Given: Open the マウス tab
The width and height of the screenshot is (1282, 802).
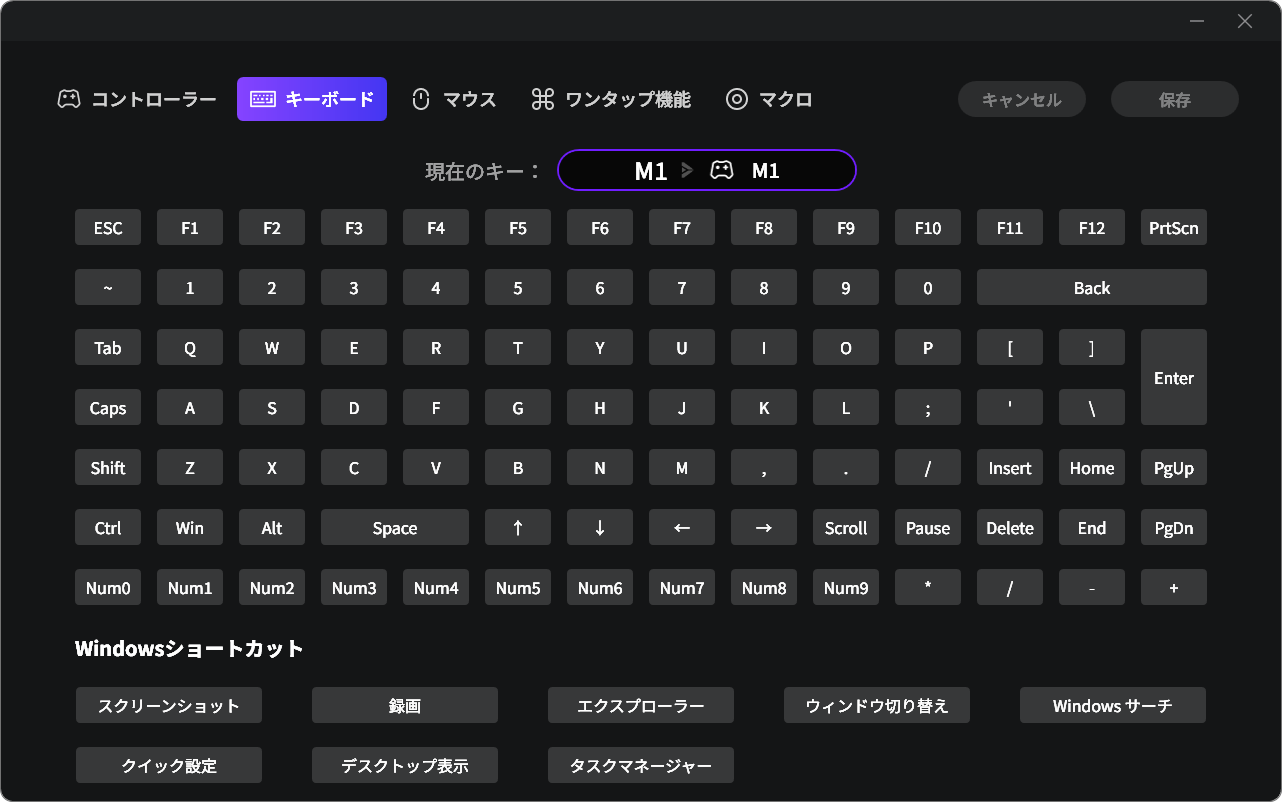Looking at the screenshot, I should (454, 99).
